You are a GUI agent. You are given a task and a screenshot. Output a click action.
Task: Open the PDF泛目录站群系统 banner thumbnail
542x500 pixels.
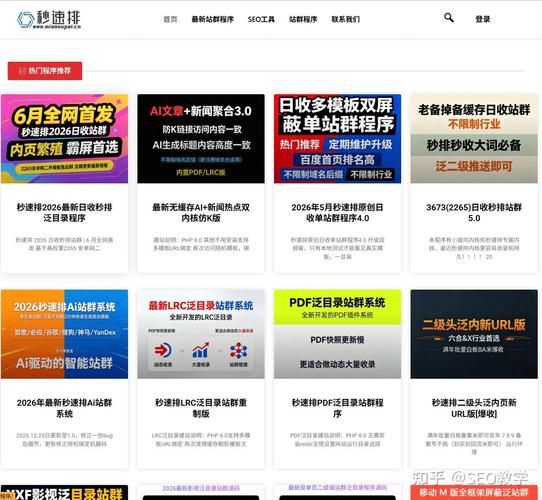pyautogui.click(x=337, y=334)
